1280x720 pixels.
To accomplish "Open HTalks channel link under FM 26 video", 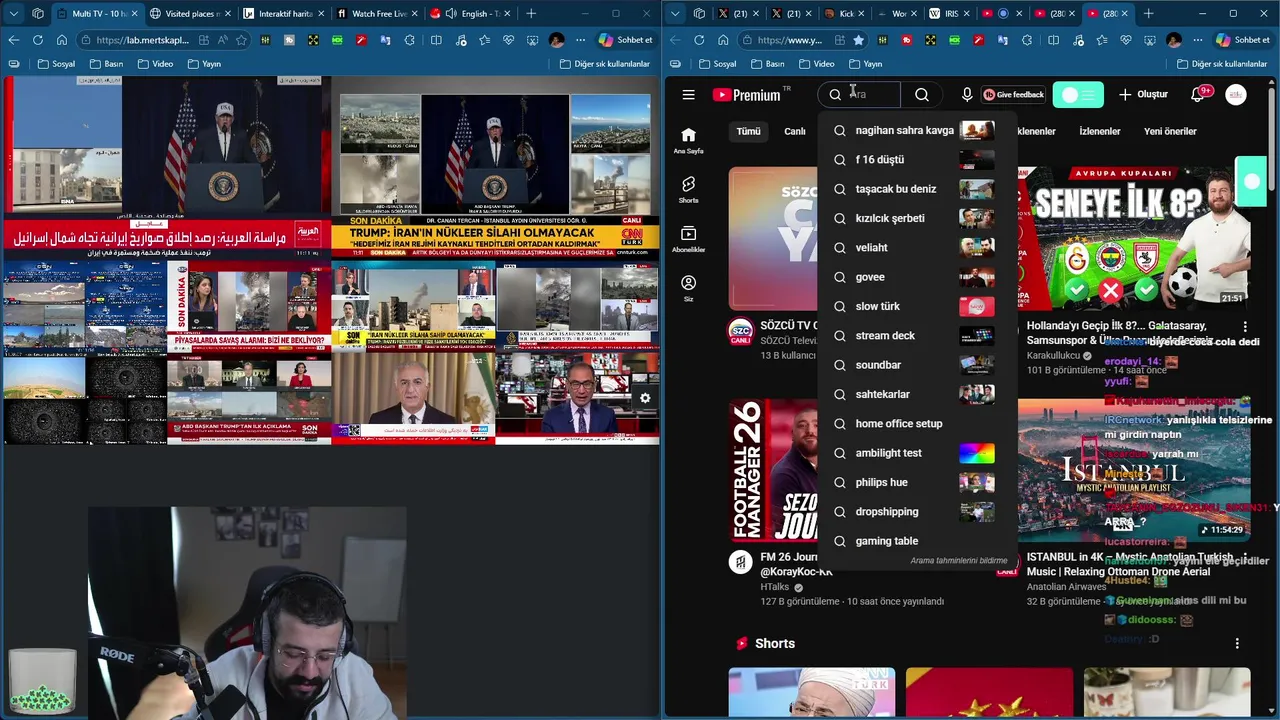I will [x=774, y=587].
